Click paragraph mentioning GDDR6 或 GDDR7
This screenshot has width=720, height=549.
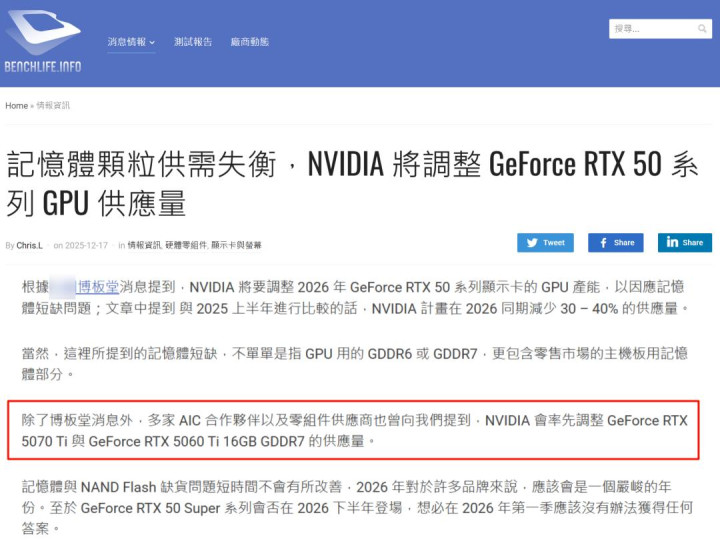(354, 364)
